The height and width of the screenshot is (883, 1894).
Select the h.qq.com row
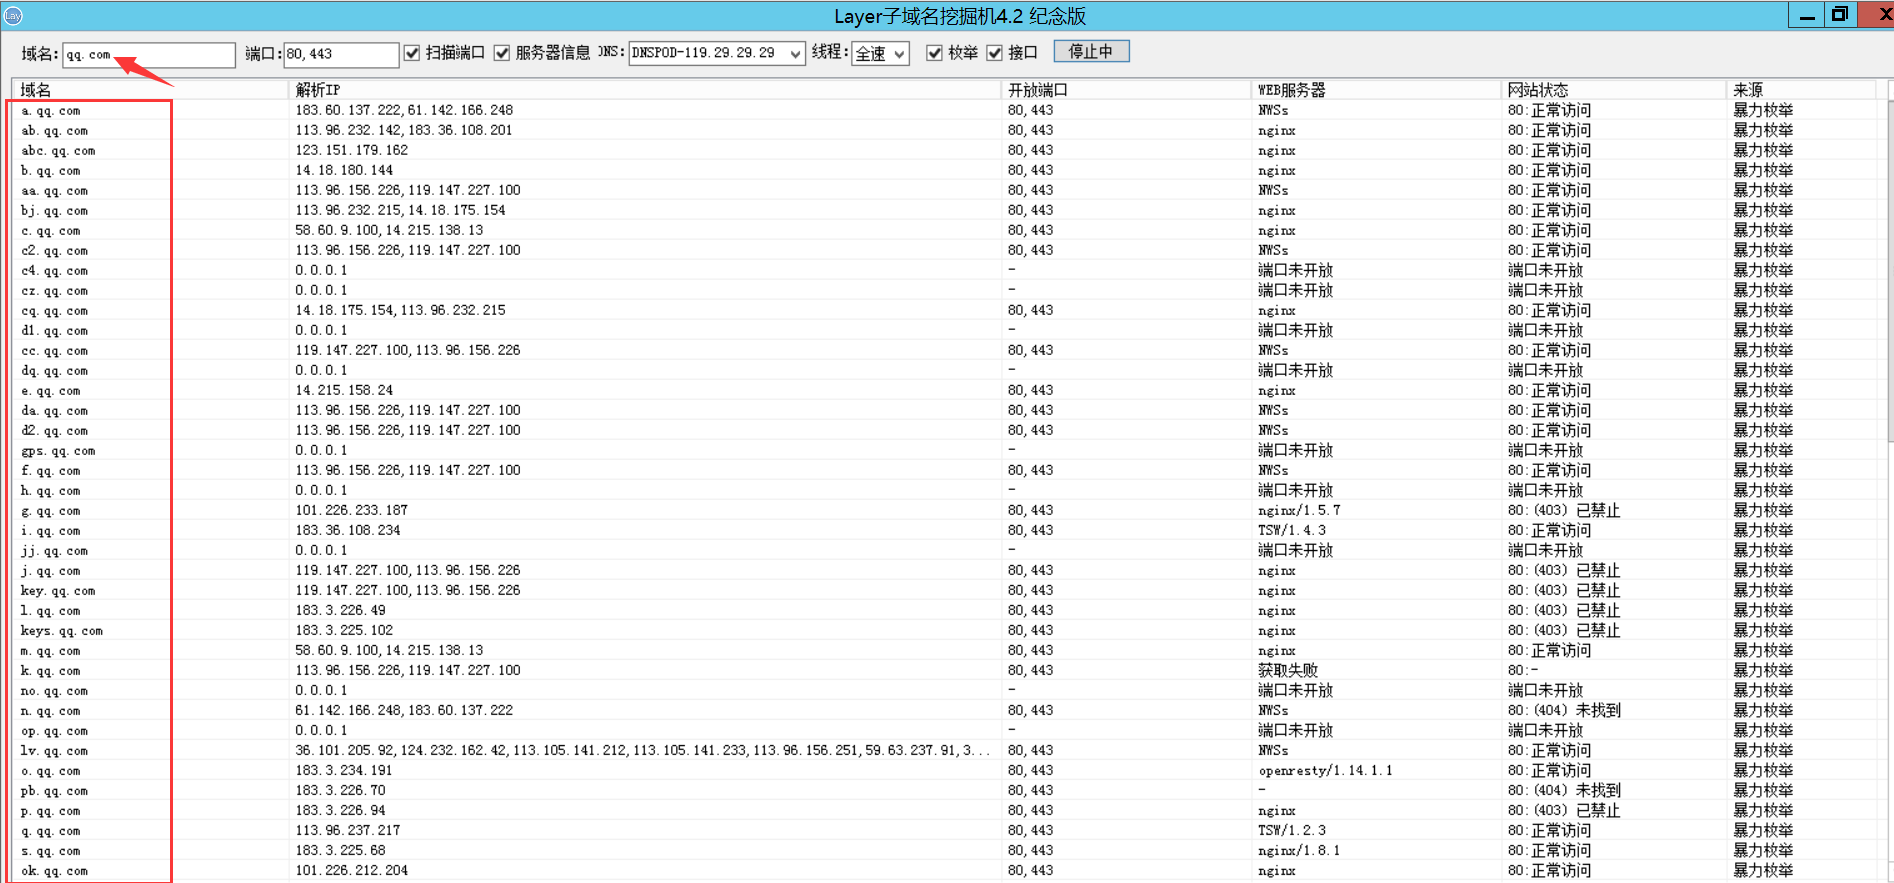point(945,490)
